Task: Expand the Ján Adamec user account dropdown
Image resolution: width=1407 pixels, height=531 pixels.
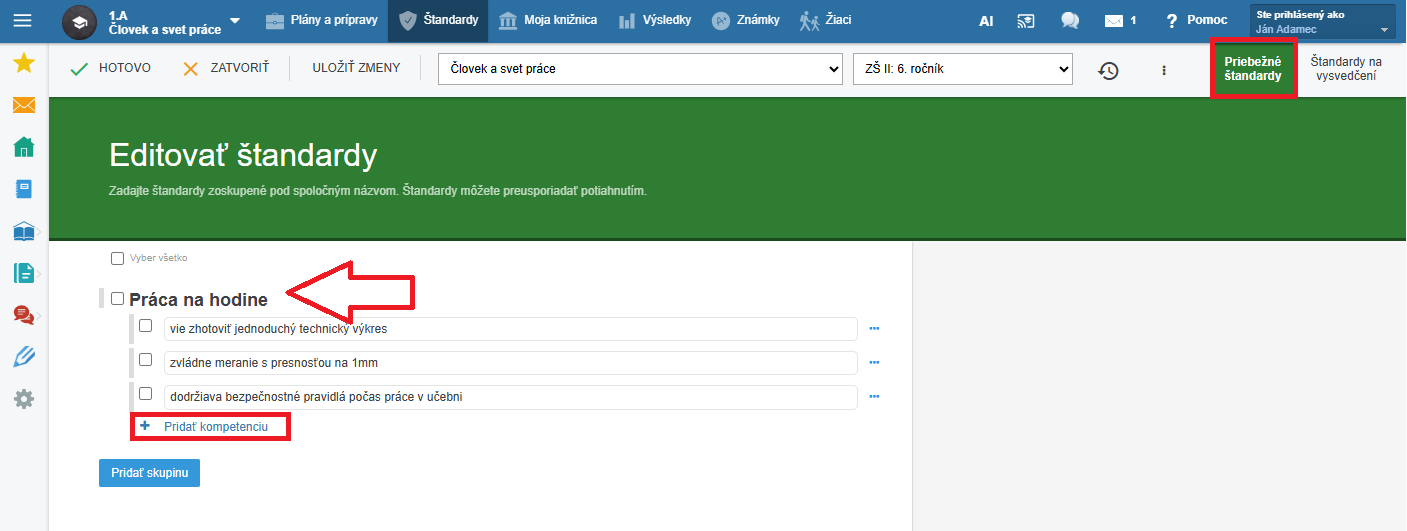Action: tap(1322, 22)
